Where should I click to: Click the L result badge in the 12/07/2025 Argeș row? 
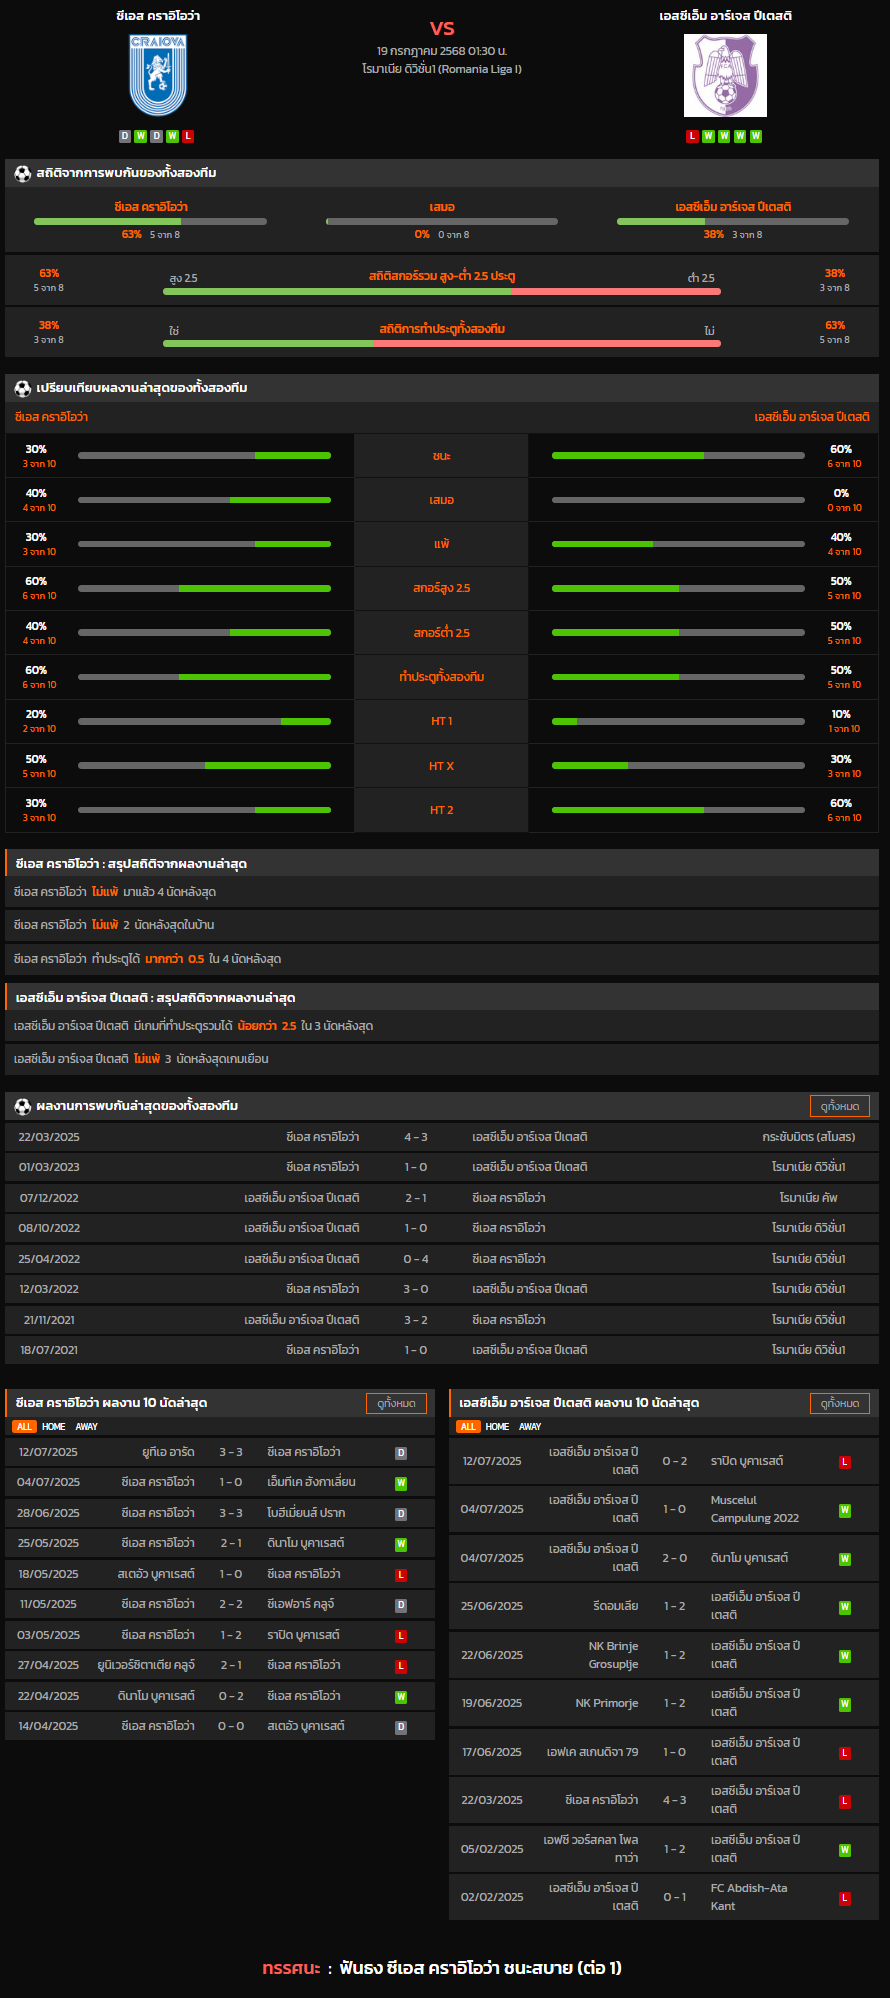pyautogui.click(x=845, y=1462)
